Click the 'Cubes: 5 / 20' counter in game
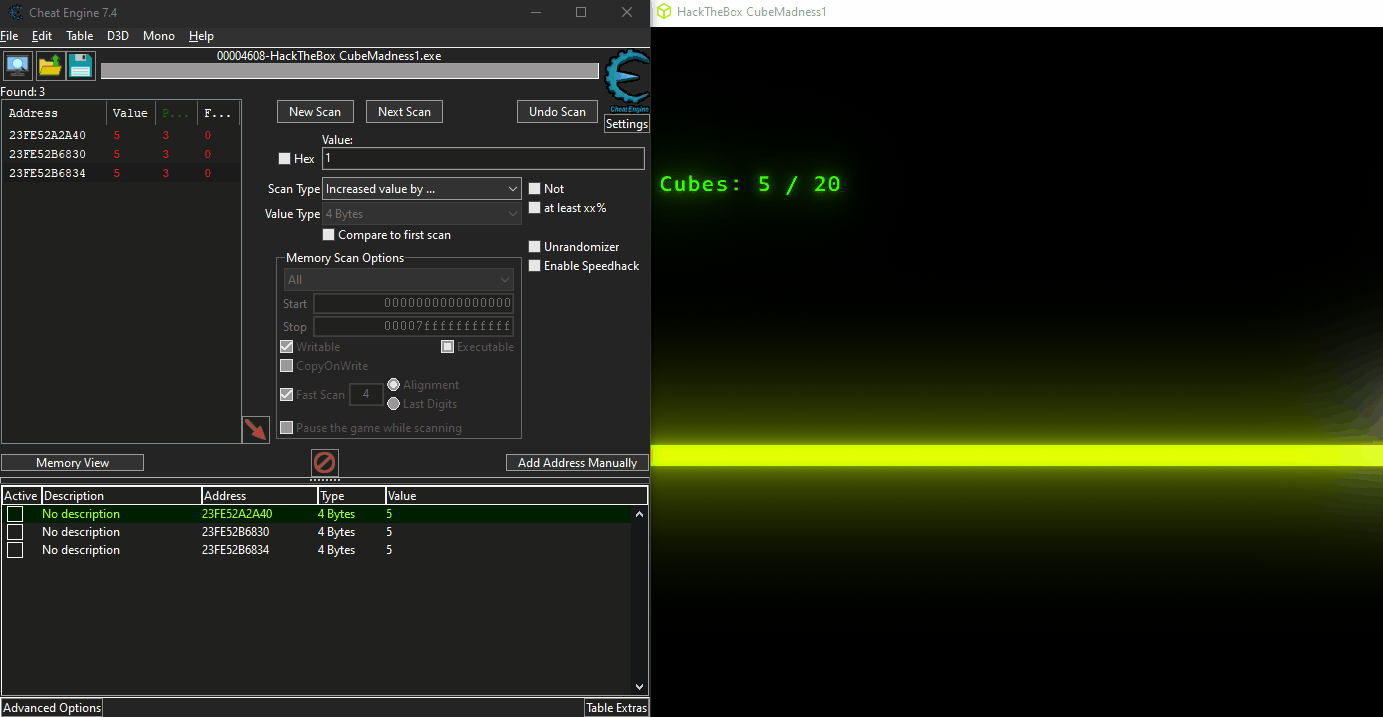This screenshot has height=717, width=1383. click(750, 184)
